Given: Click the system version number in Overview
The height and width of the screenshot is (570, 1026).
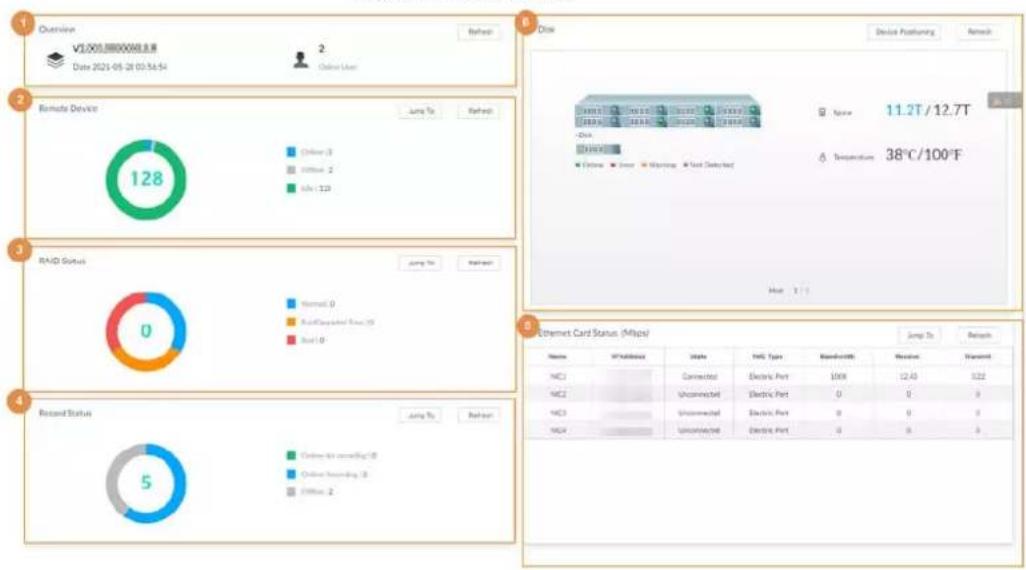Looking at the screenshot, I should pyautogui.click(x=115, y=48).
